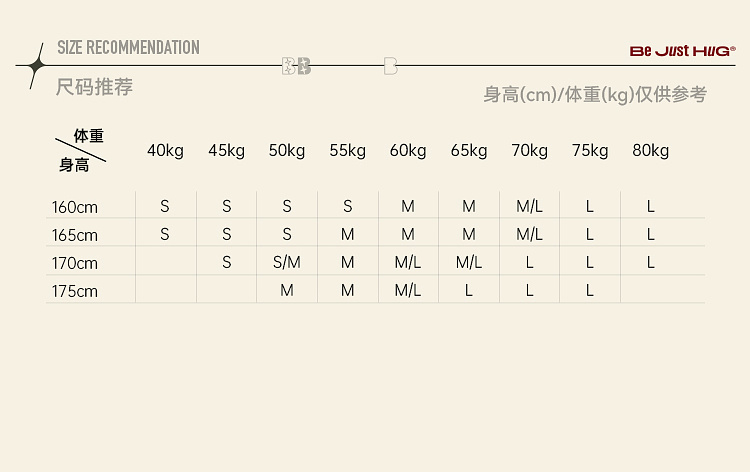
Task: Click the single B emblem on the line
Action: (x=391, y=66)
